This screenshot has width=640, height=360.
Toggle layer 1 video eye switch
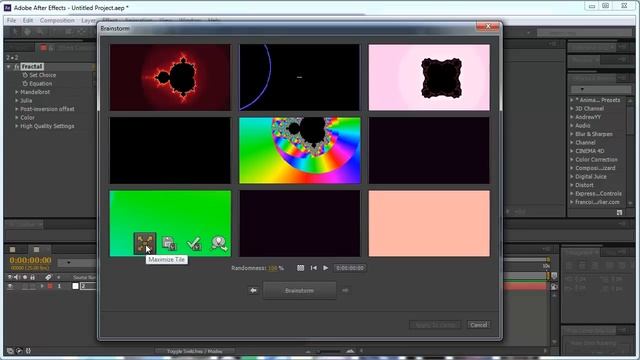[x=10, y=287]
